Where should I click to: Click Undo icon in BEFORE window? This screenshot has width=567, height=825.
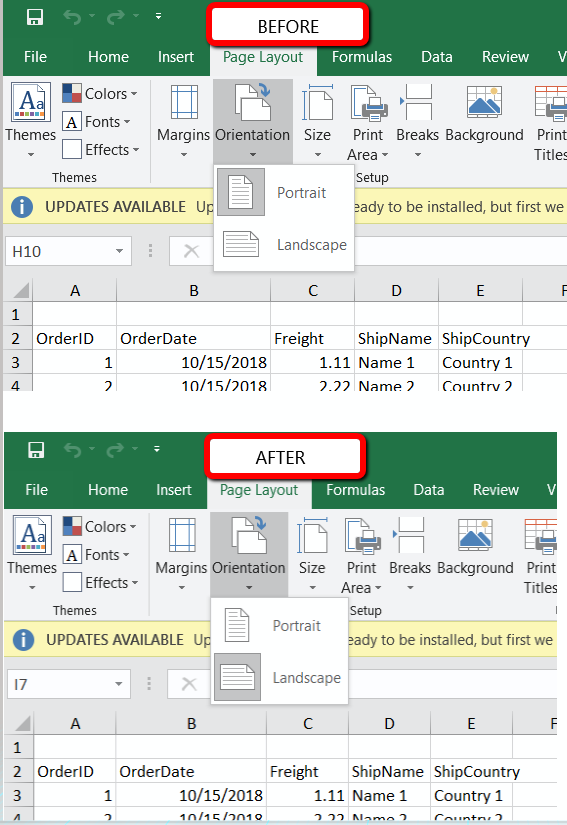pyautogui.click(x=73, y=17)
